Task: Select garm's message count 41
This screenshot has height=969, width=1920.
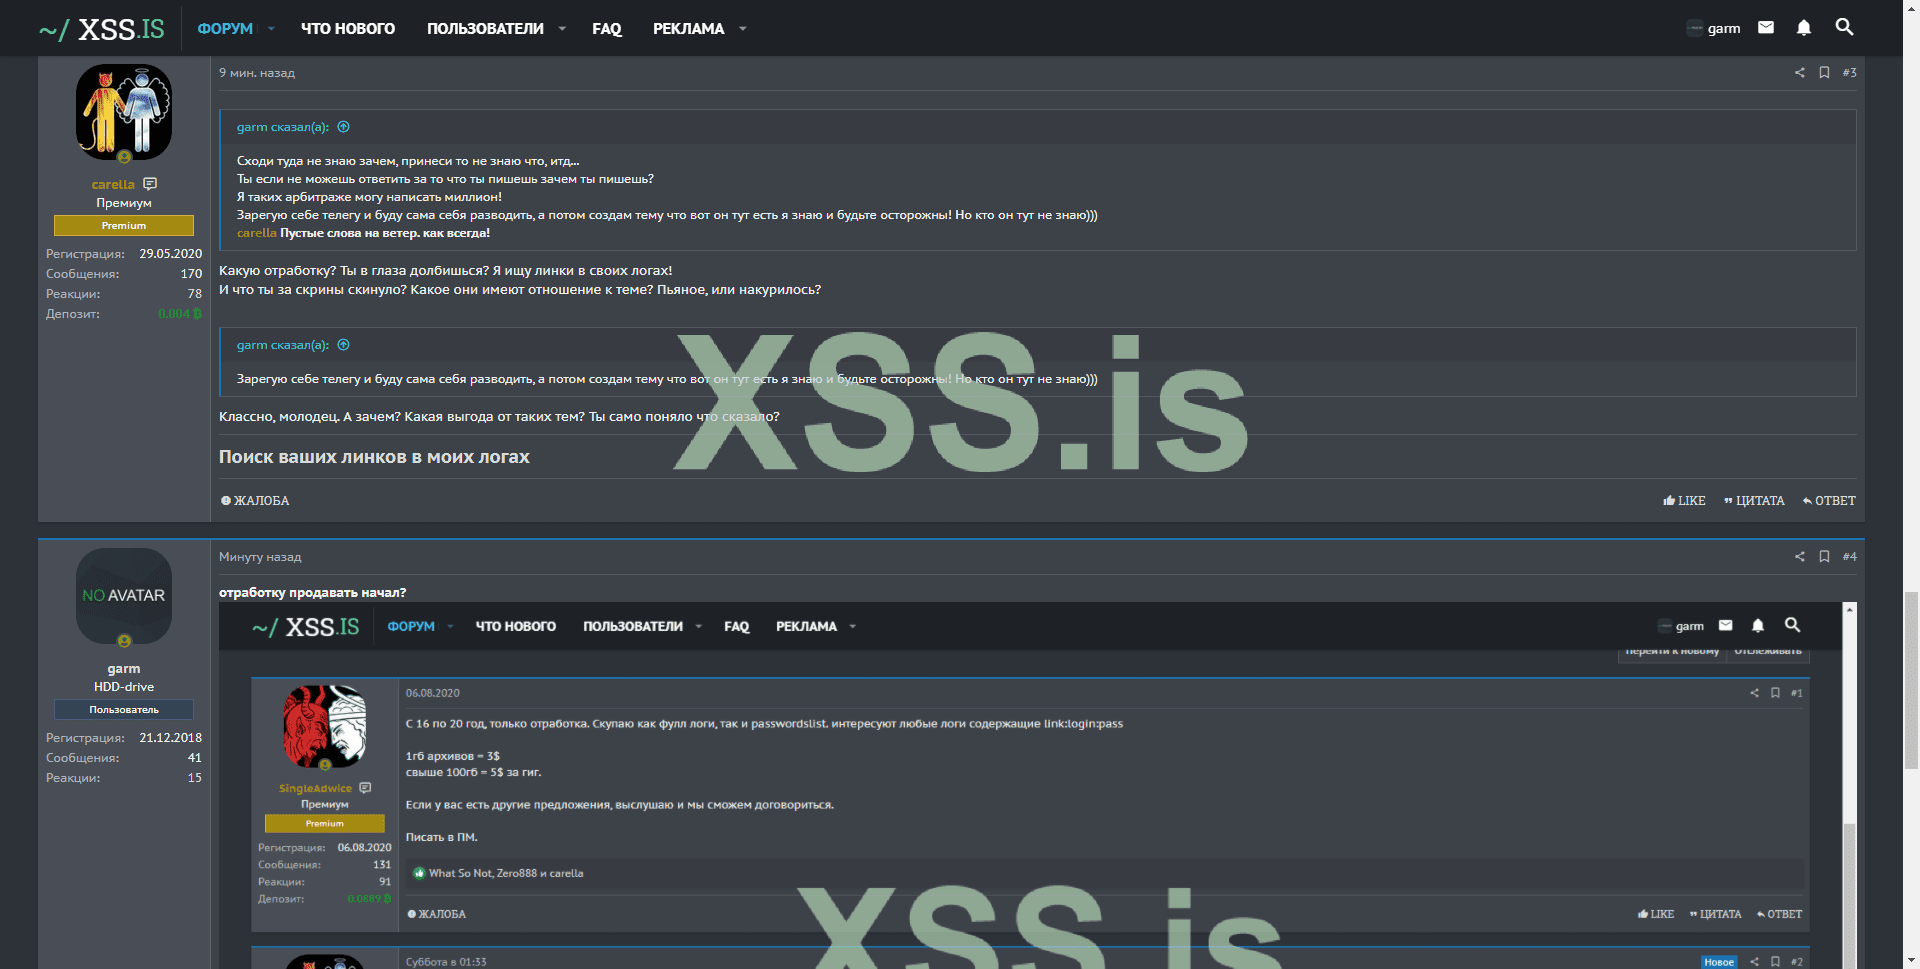Action: point(195,758)
